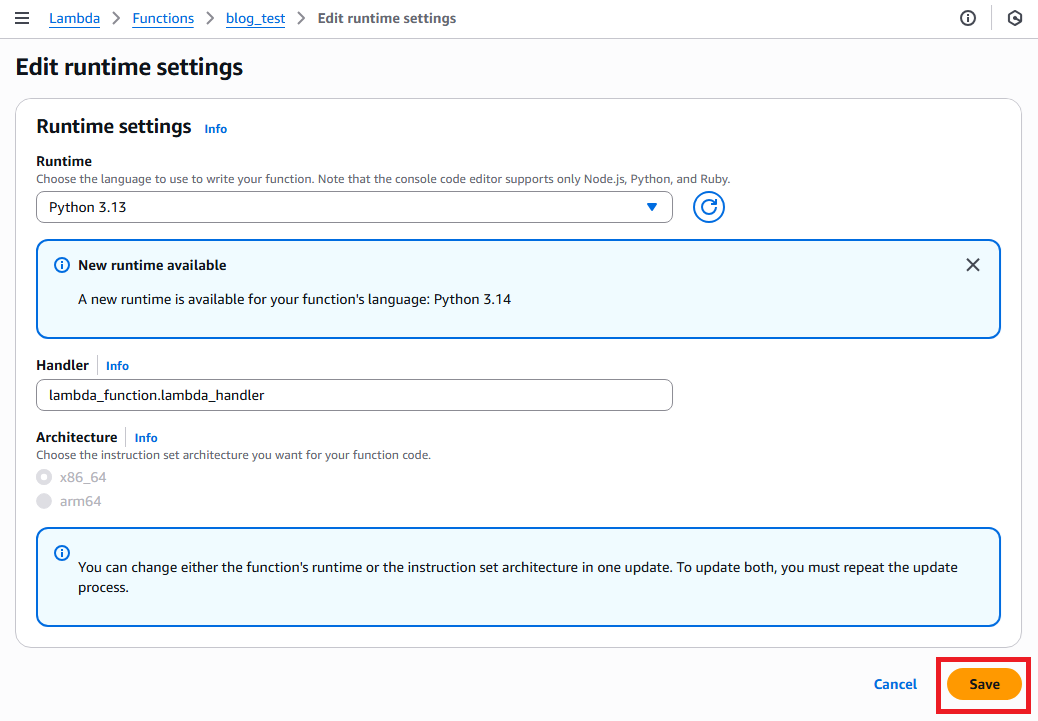Click info icon beside New runtime available
The image size is (1038, 721).
point(62,265)
